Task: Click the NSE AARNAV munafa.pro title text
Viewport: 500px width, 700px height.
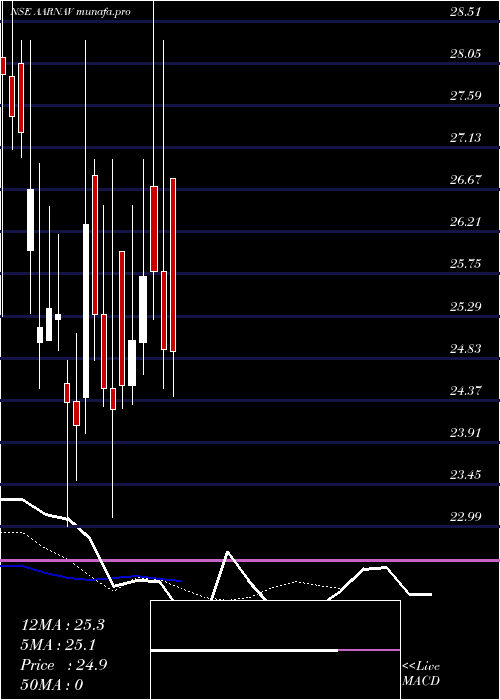Action: (71, 12)
